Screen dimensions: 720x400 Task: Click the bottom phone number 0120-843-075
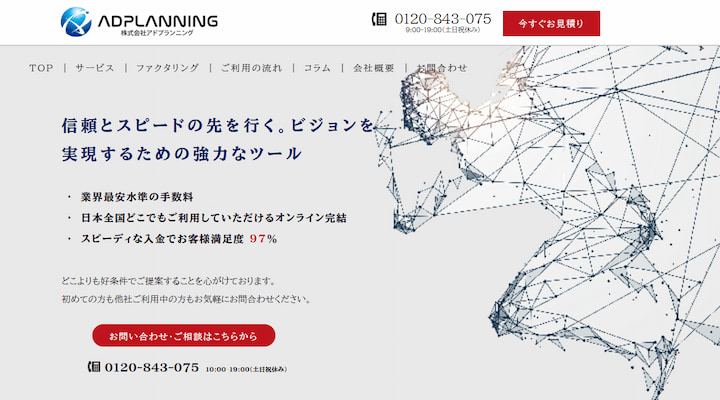pos(152,367)
